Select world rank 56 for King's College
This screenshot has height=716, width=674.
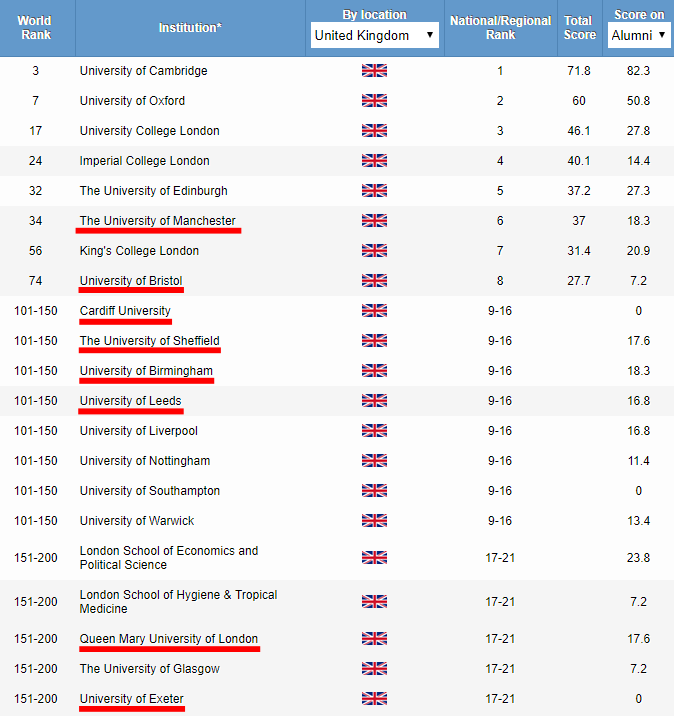coord(35,251)
